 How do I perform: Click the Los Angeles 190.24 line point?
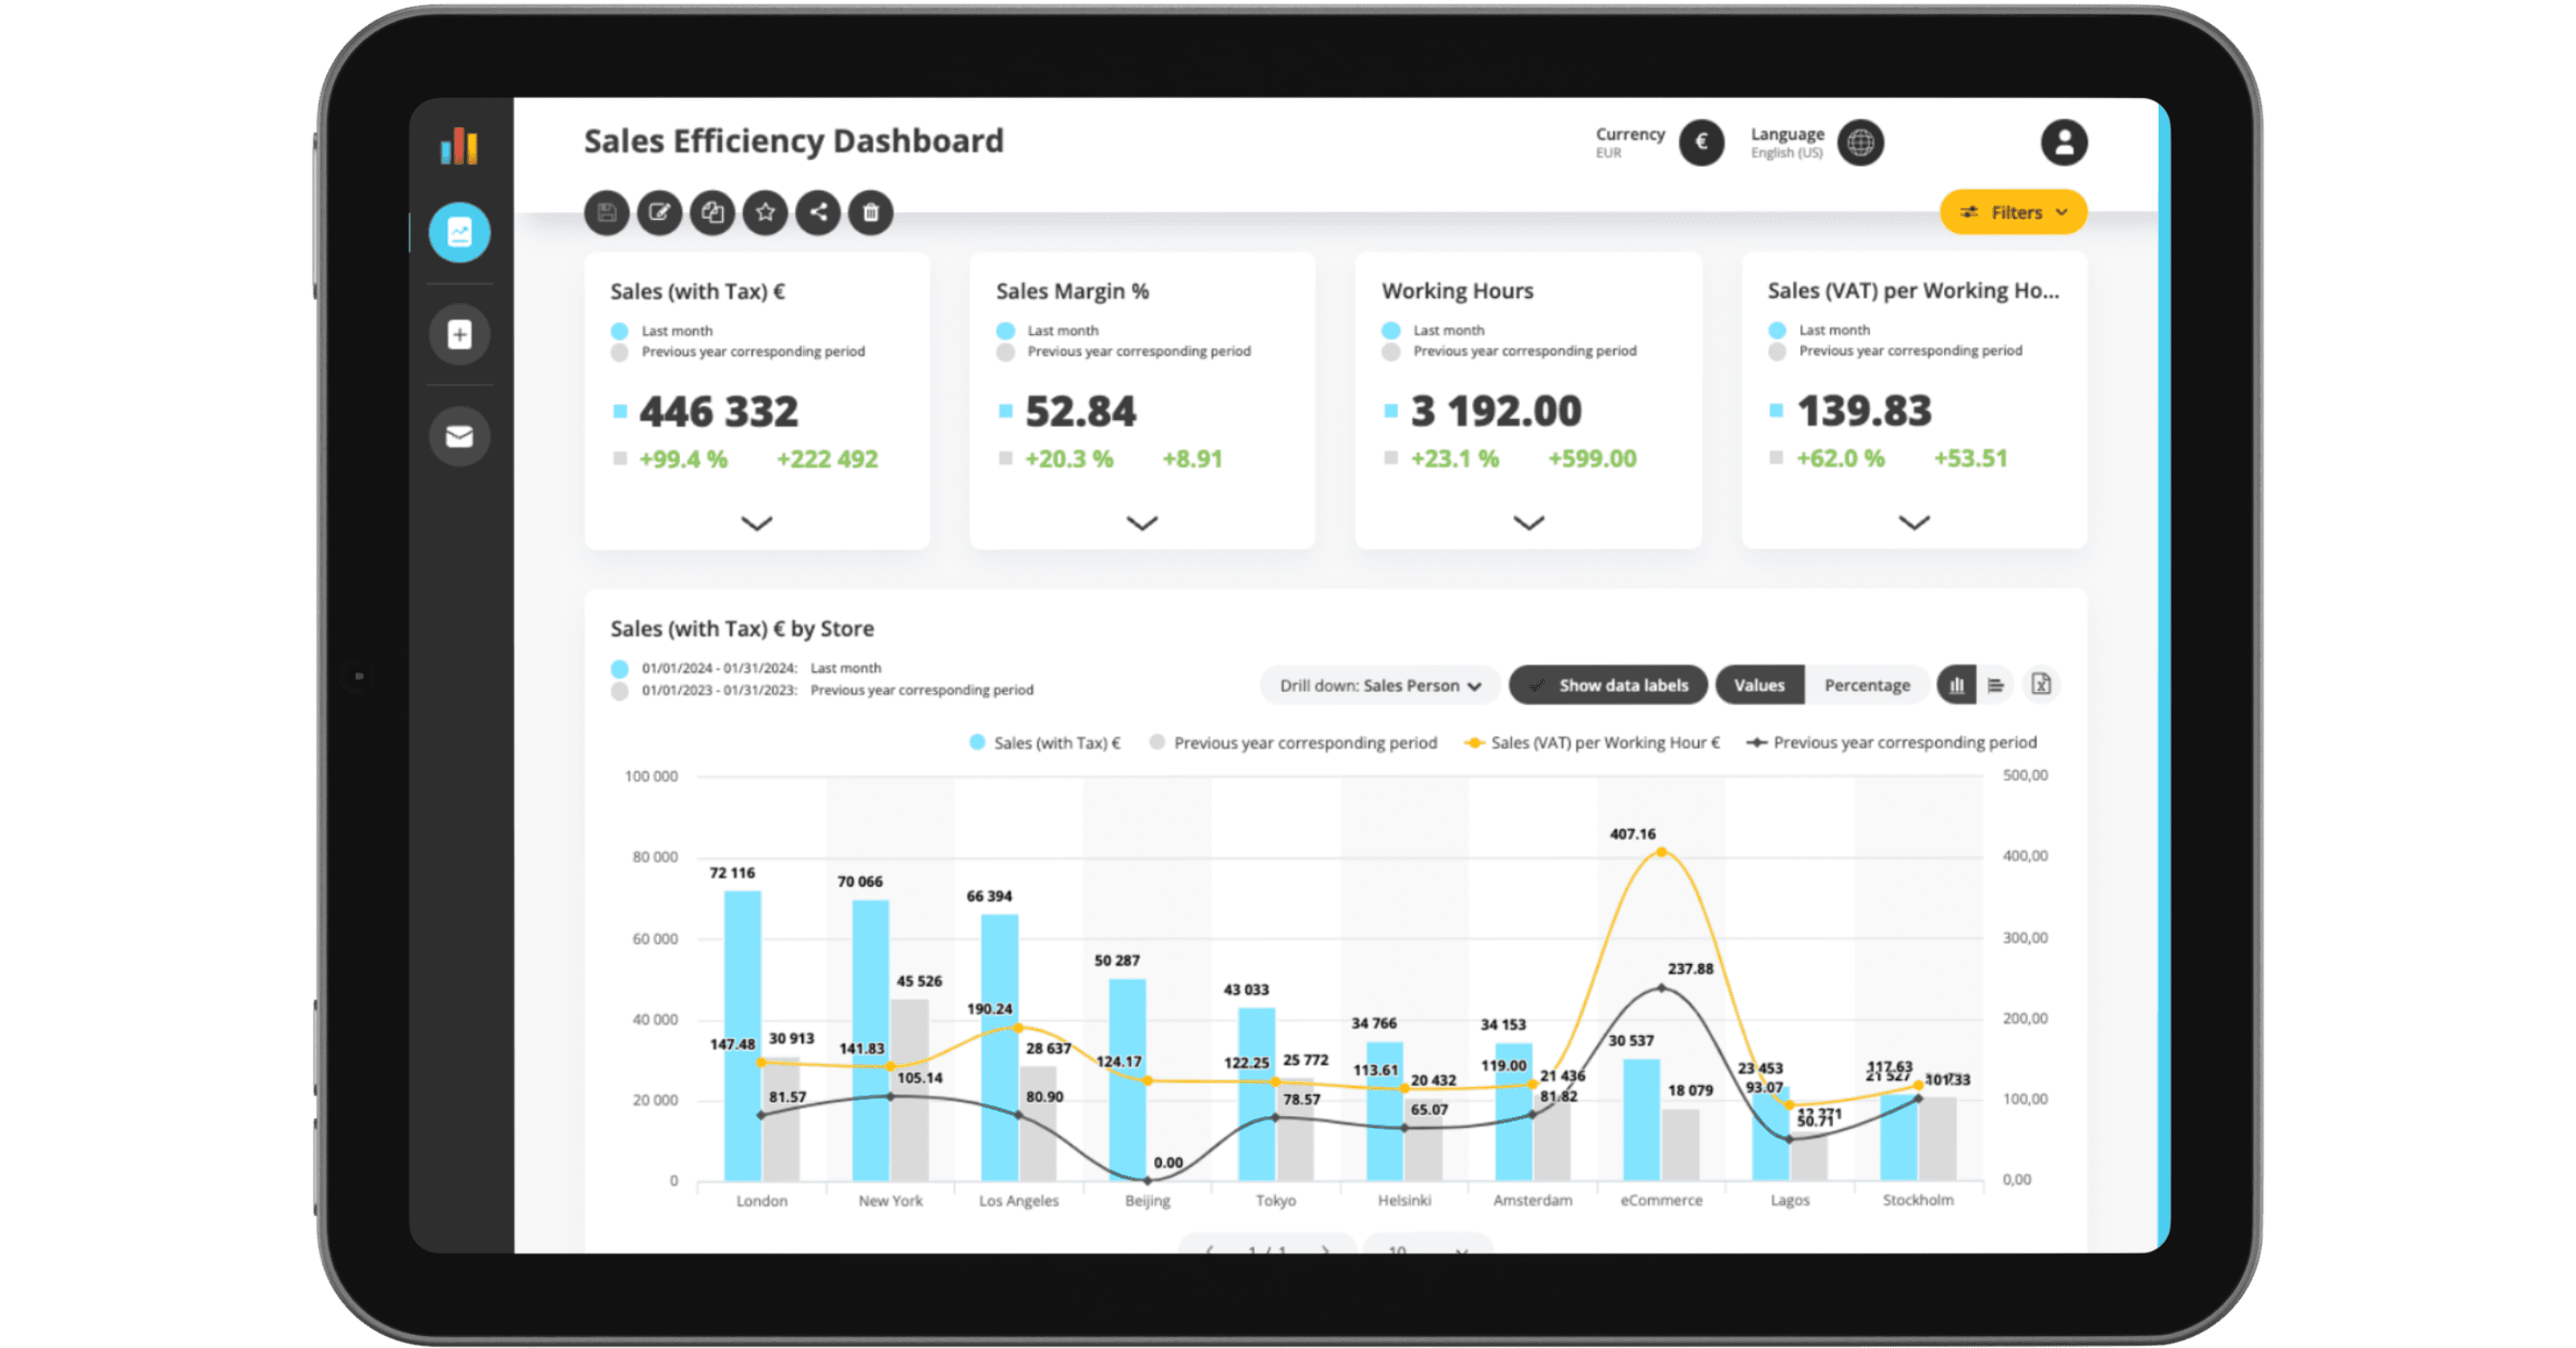click(x=1018, y=1027)
